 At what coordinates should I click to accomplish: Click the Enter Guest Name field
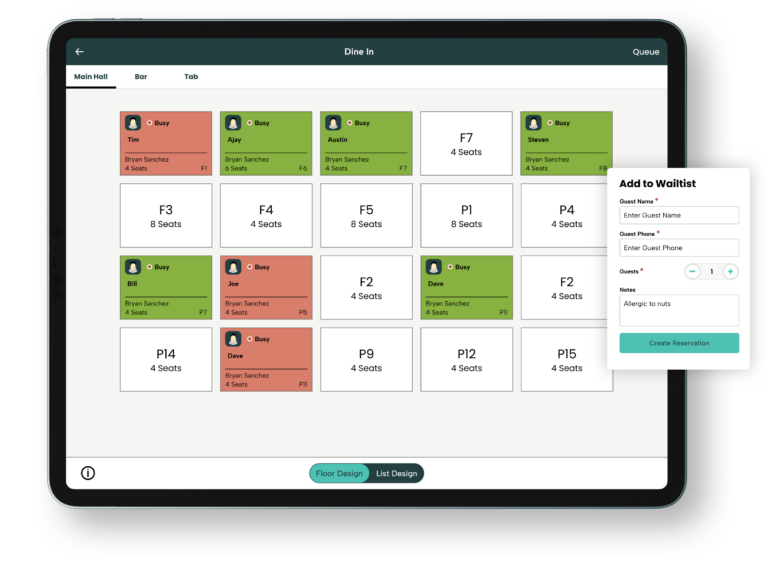coord(679,215)
